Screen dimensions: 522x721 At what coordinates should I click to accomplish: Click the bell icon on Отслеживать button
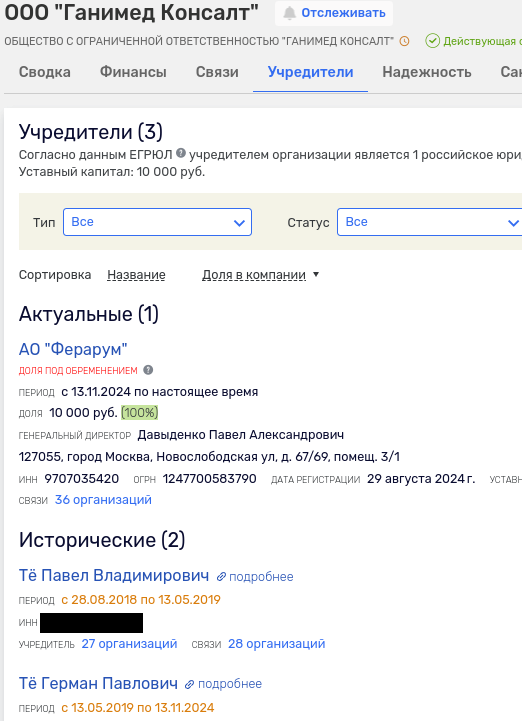click(x=289, y=13)
